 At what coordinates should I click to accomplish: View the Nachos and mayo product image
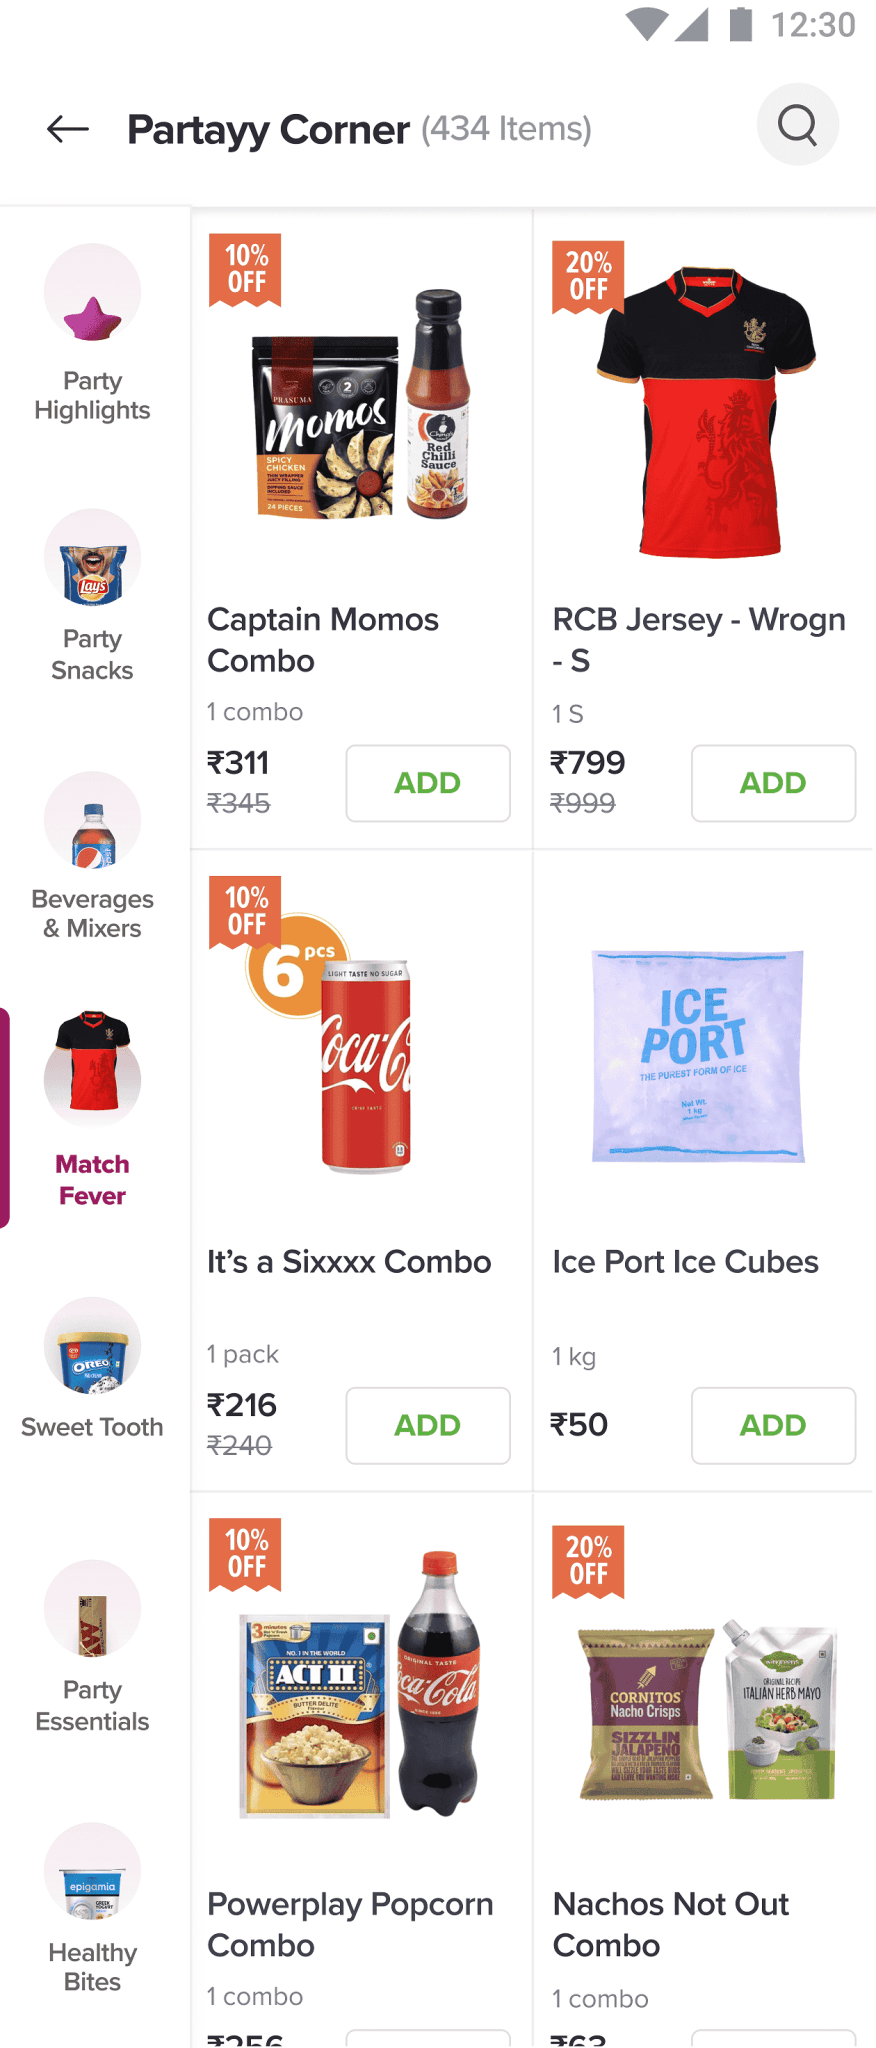tap(706, 1709)
